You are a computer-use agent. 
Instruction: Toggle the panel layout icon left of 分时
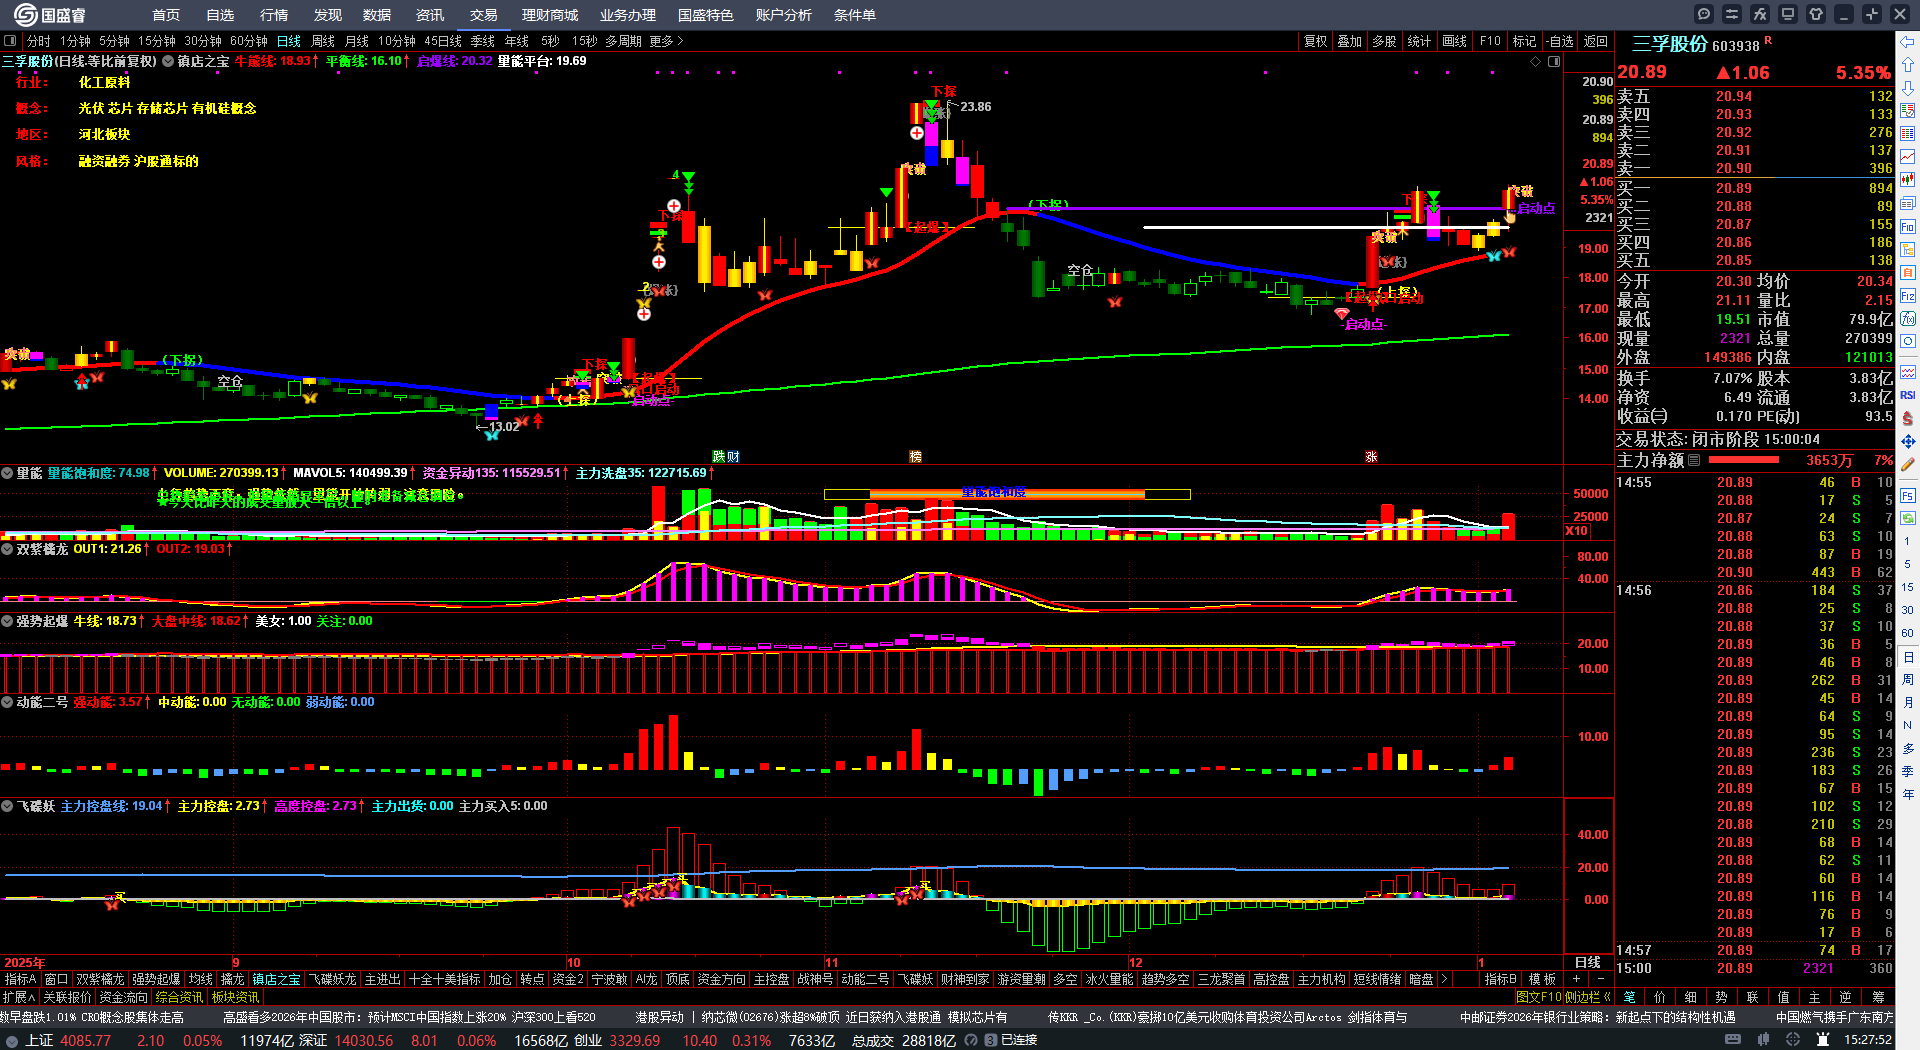[x=10, y=41]
